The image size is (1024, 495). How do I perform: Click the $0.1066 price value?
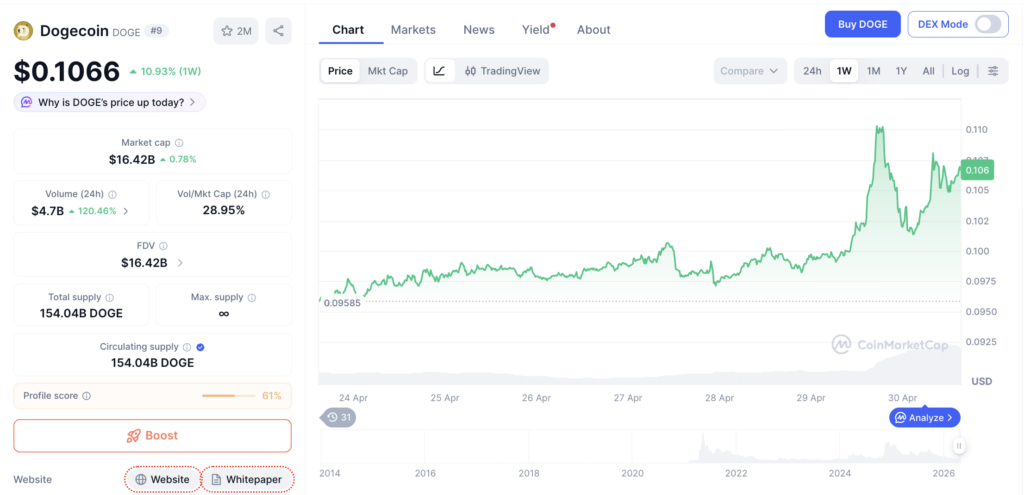click(67, 71)
